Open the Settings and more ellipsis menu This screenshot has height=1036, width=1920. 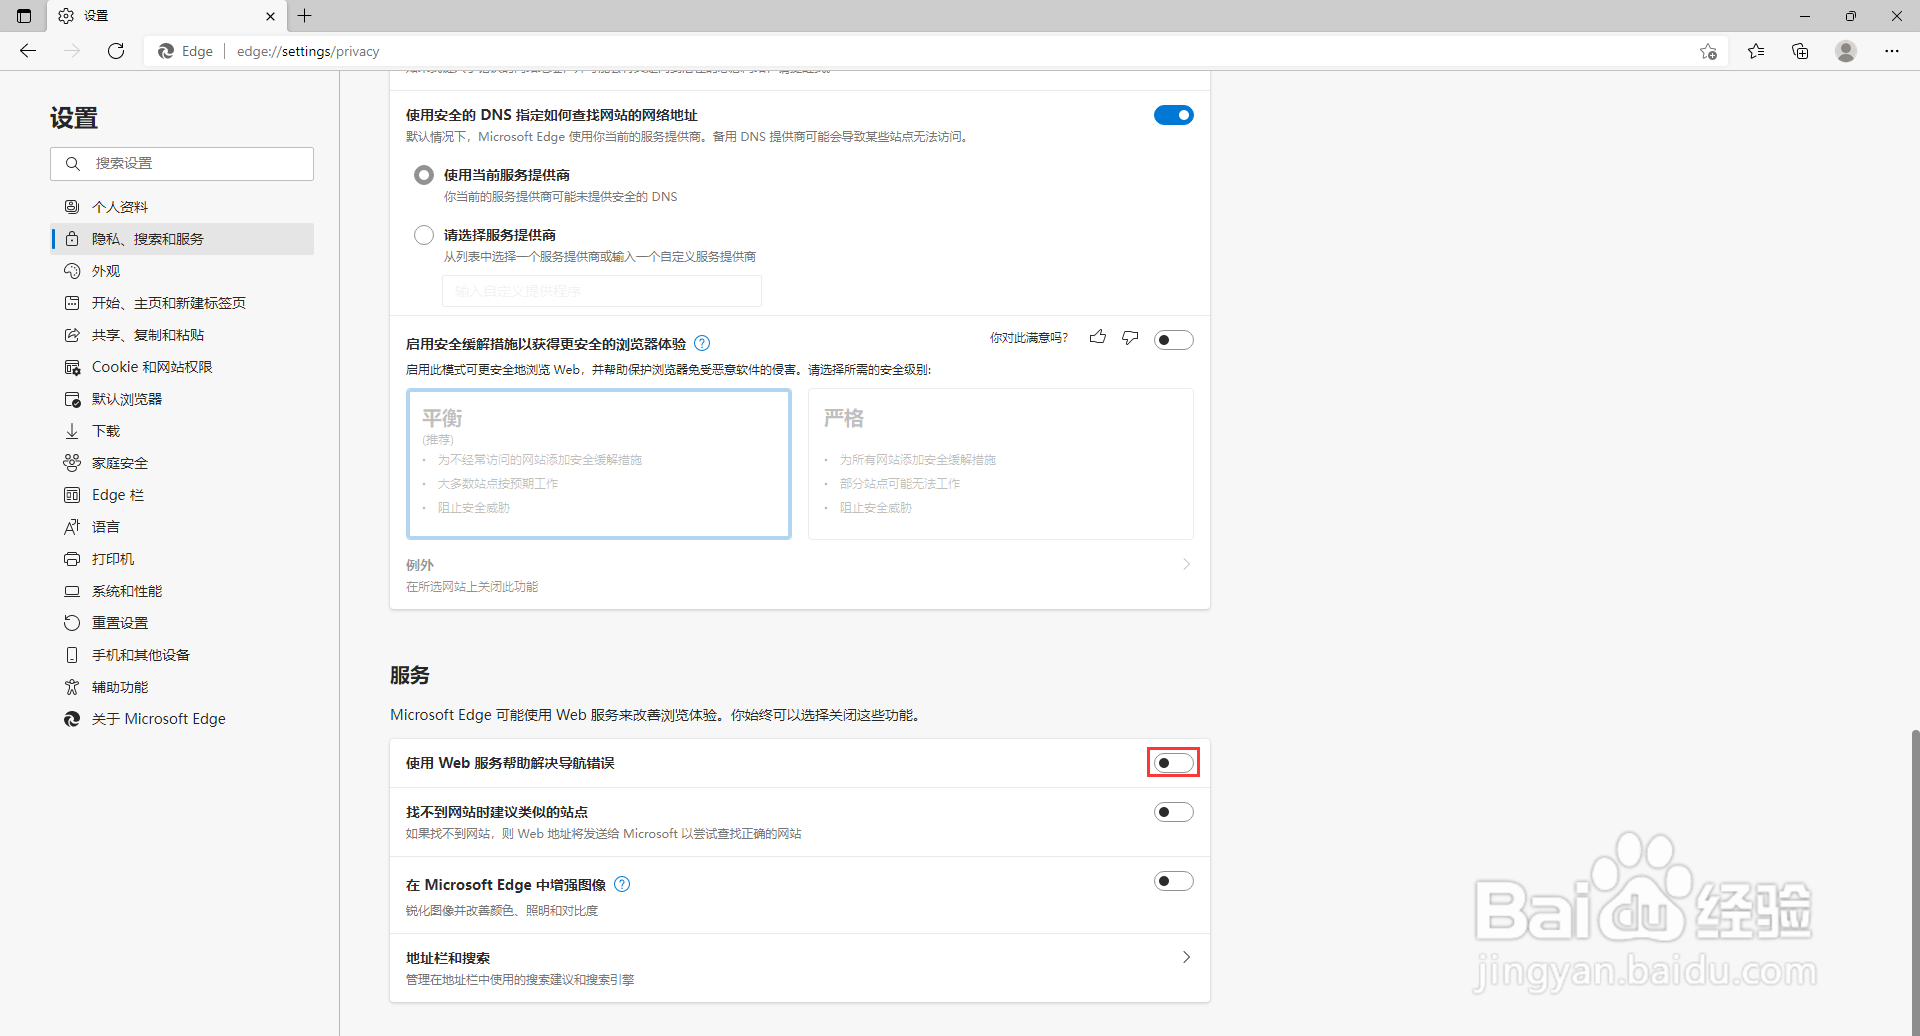coord(1892,51)
